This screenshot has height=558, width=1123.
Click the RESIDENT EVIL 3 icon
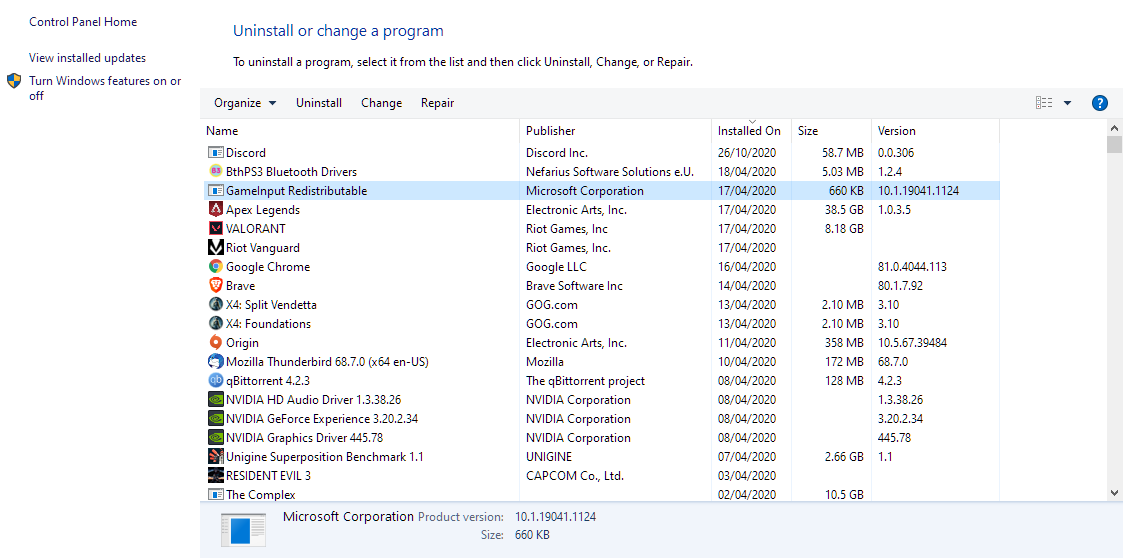click(x=216, y=476)
